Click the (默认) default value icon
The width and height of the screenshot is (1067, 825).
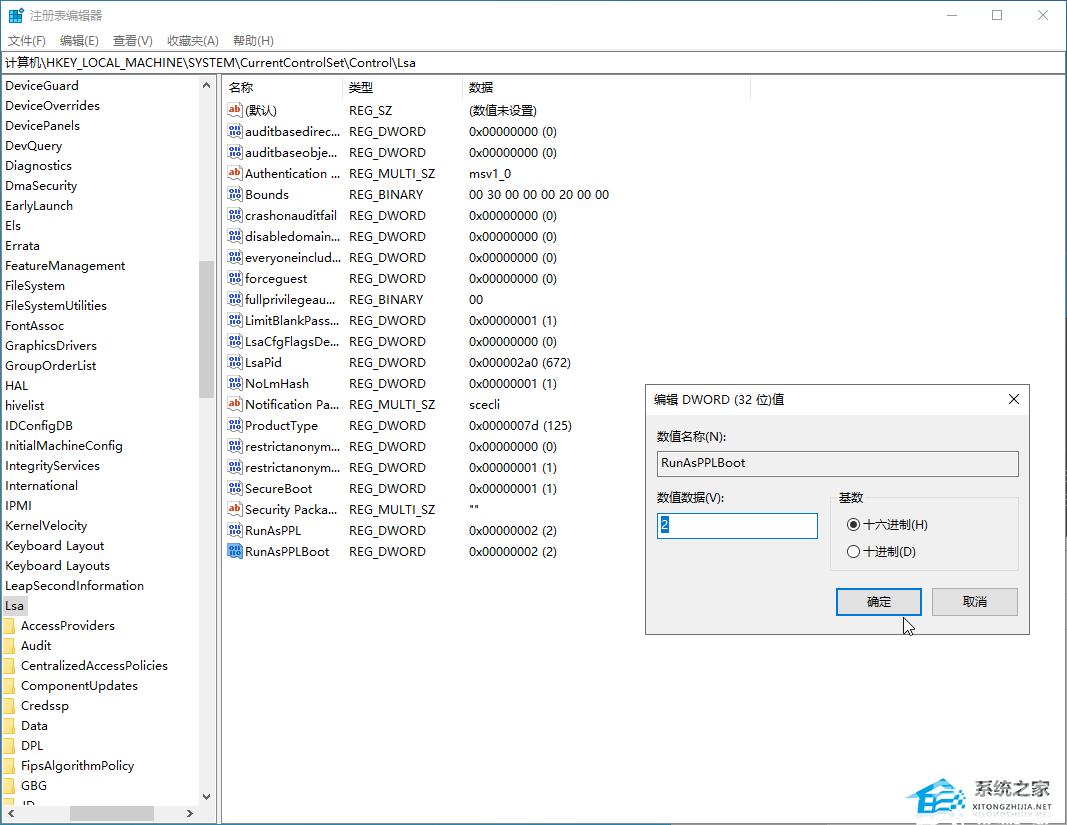235,110
